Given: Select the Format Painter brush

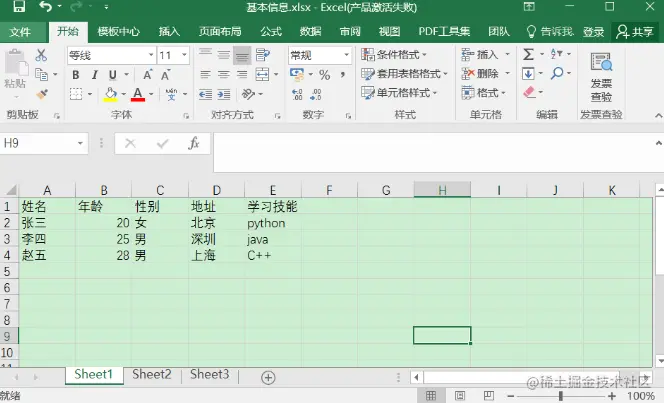Looking at the screenshot, I should coord(42,94).
